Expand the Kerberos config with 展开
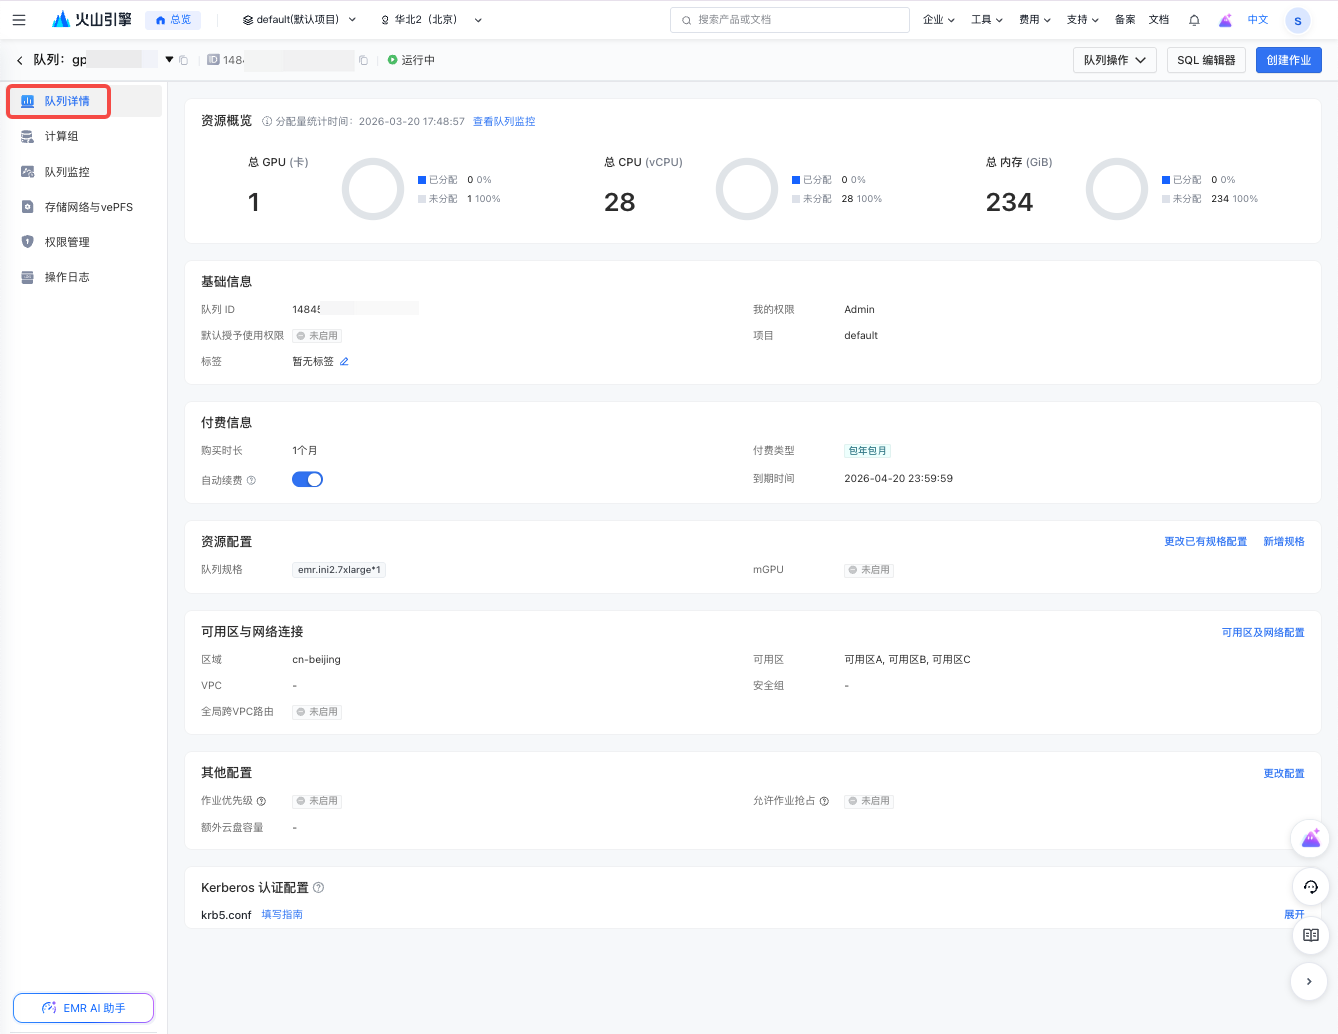This screenshot has width=1338, height=1034. [x=1294, y=915]
